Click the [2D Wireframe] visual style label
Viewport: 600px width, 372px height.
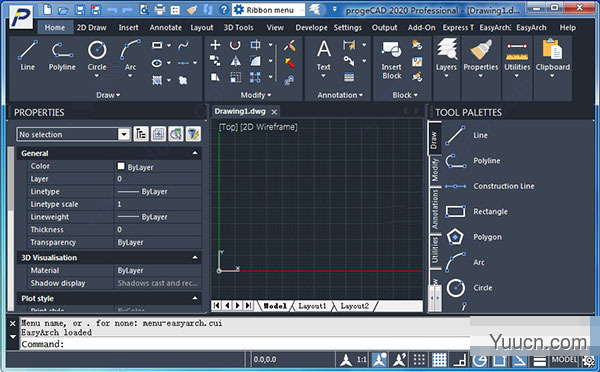(269, 127)
